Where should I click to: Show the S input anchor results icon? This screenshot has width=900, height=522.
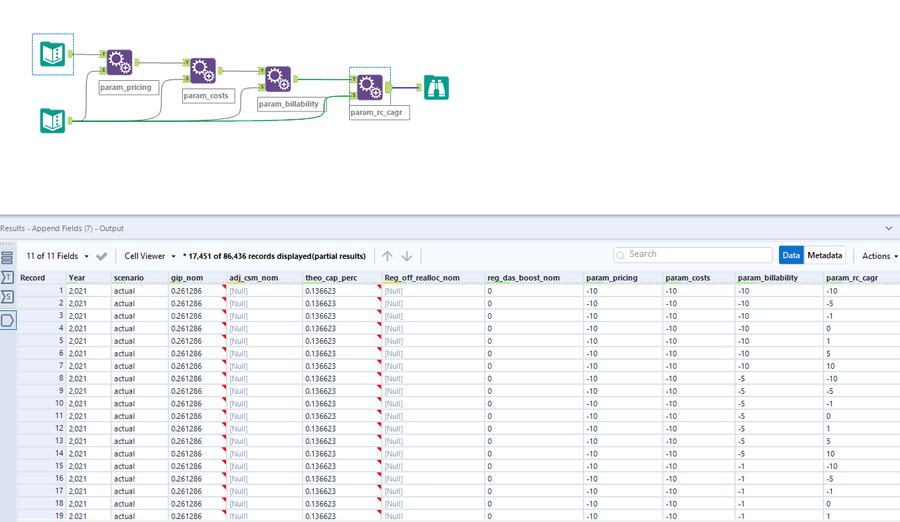pyautogui.click(x=7, y=297)
